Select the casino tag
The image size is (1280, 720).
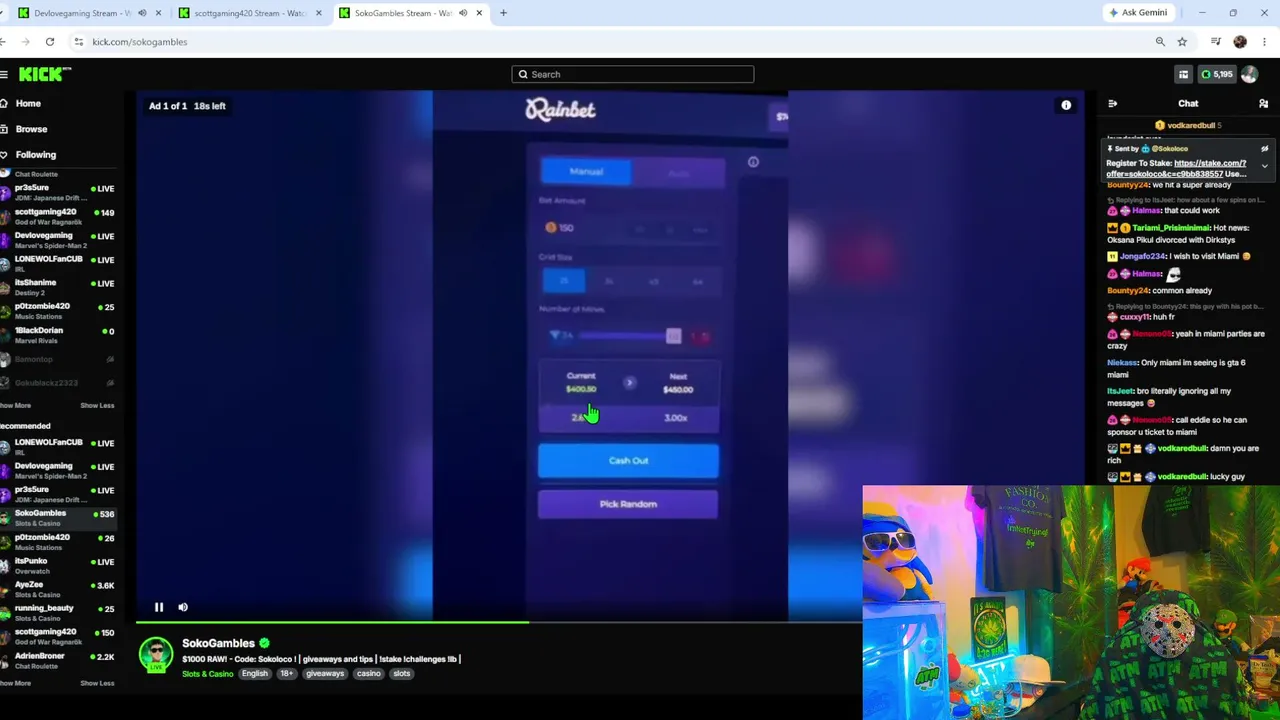click(x=369, y=674)
